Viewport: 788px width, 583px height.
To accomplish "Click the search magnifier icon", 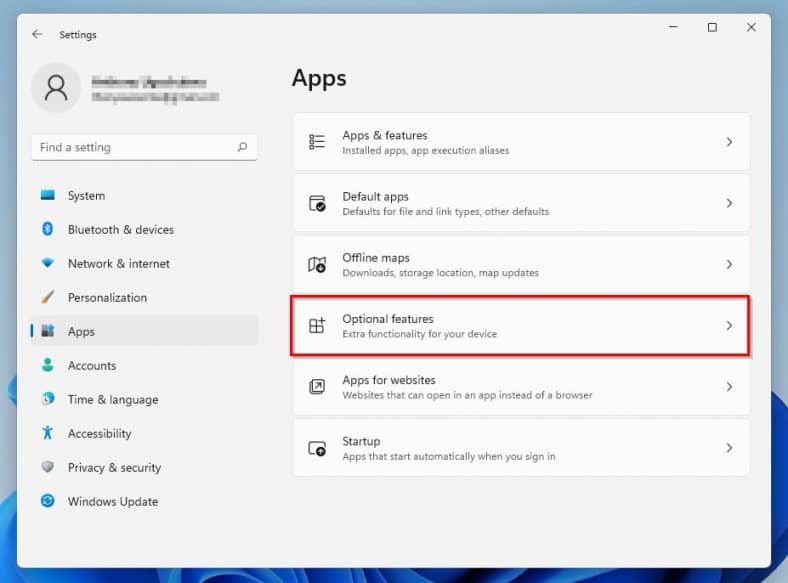I will tap(242, 147).
